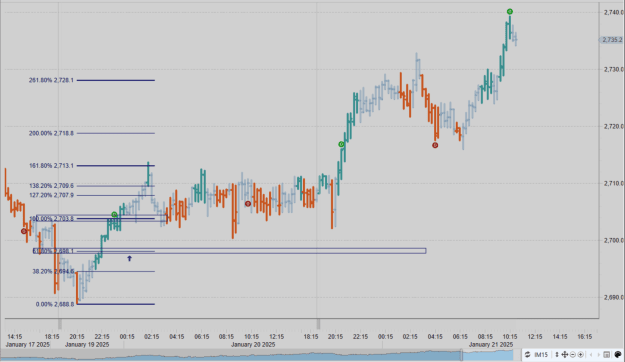The width and height of the screenshot is (625, 362).
Task: Click the January 20 2025 date label
Action: [253, 344]
